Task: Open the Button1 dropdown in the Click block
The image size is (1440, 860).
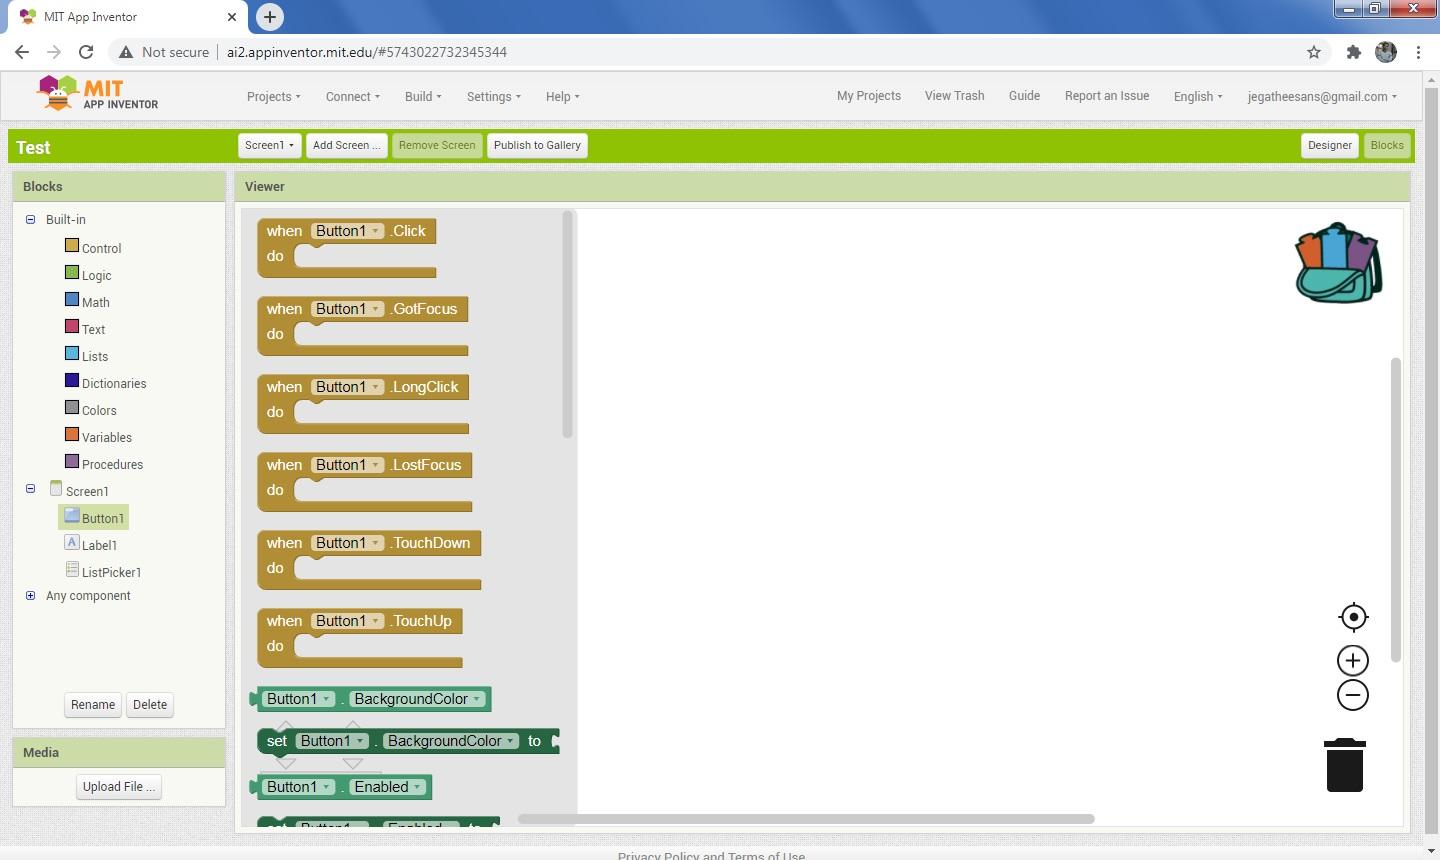Action: pyautogui.click(x=376, y=230)
